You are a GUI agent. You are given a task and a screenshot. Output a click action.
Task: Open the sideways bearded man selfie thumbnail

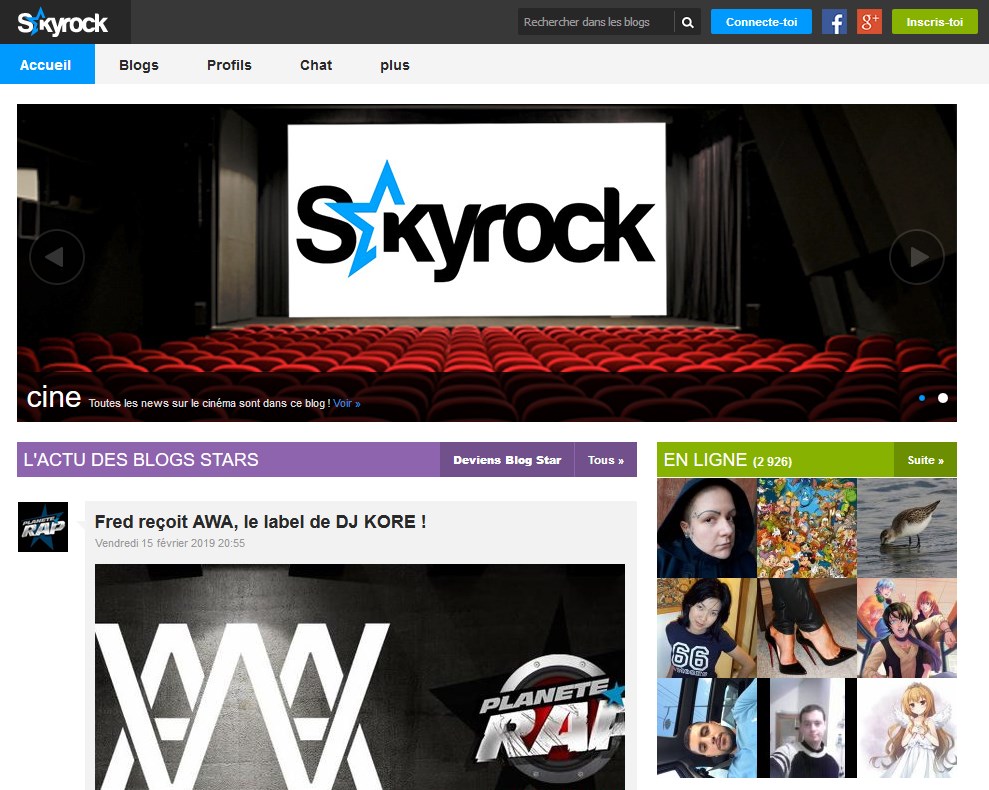pos(706,728)
